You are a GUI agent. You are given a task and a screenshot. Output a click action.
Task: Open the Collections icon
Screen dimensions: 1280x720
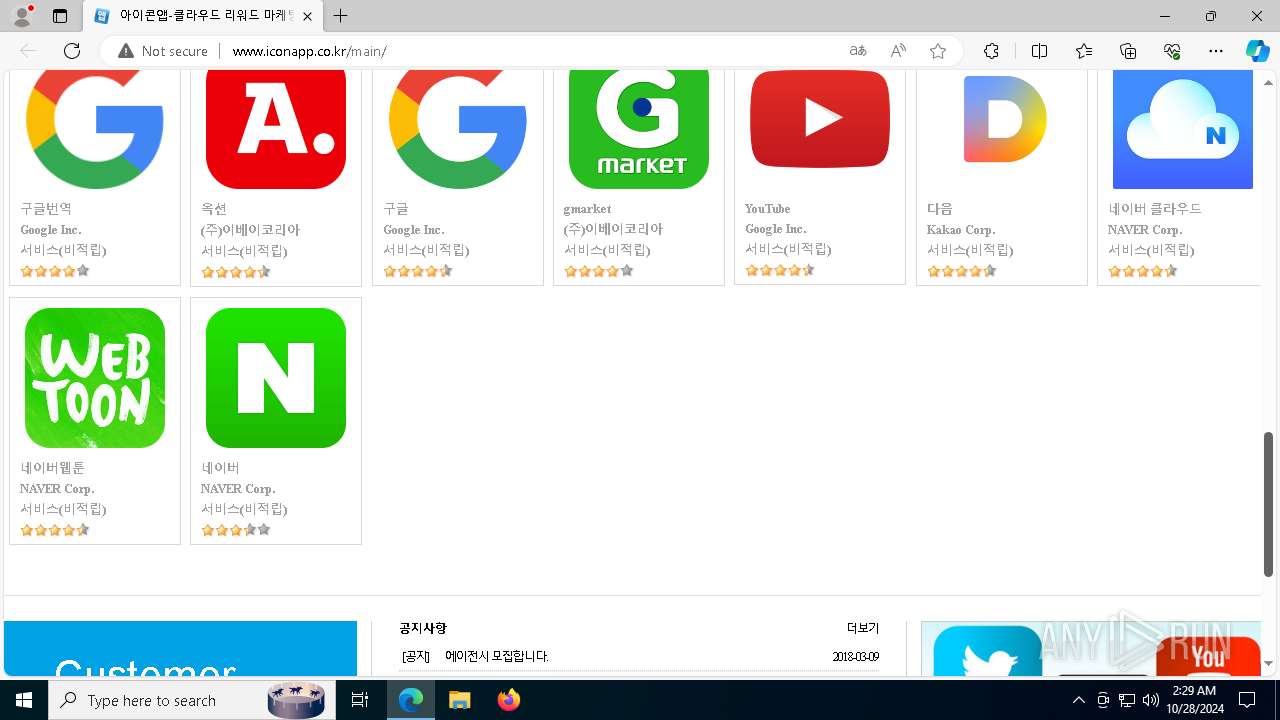[1128, 51]
